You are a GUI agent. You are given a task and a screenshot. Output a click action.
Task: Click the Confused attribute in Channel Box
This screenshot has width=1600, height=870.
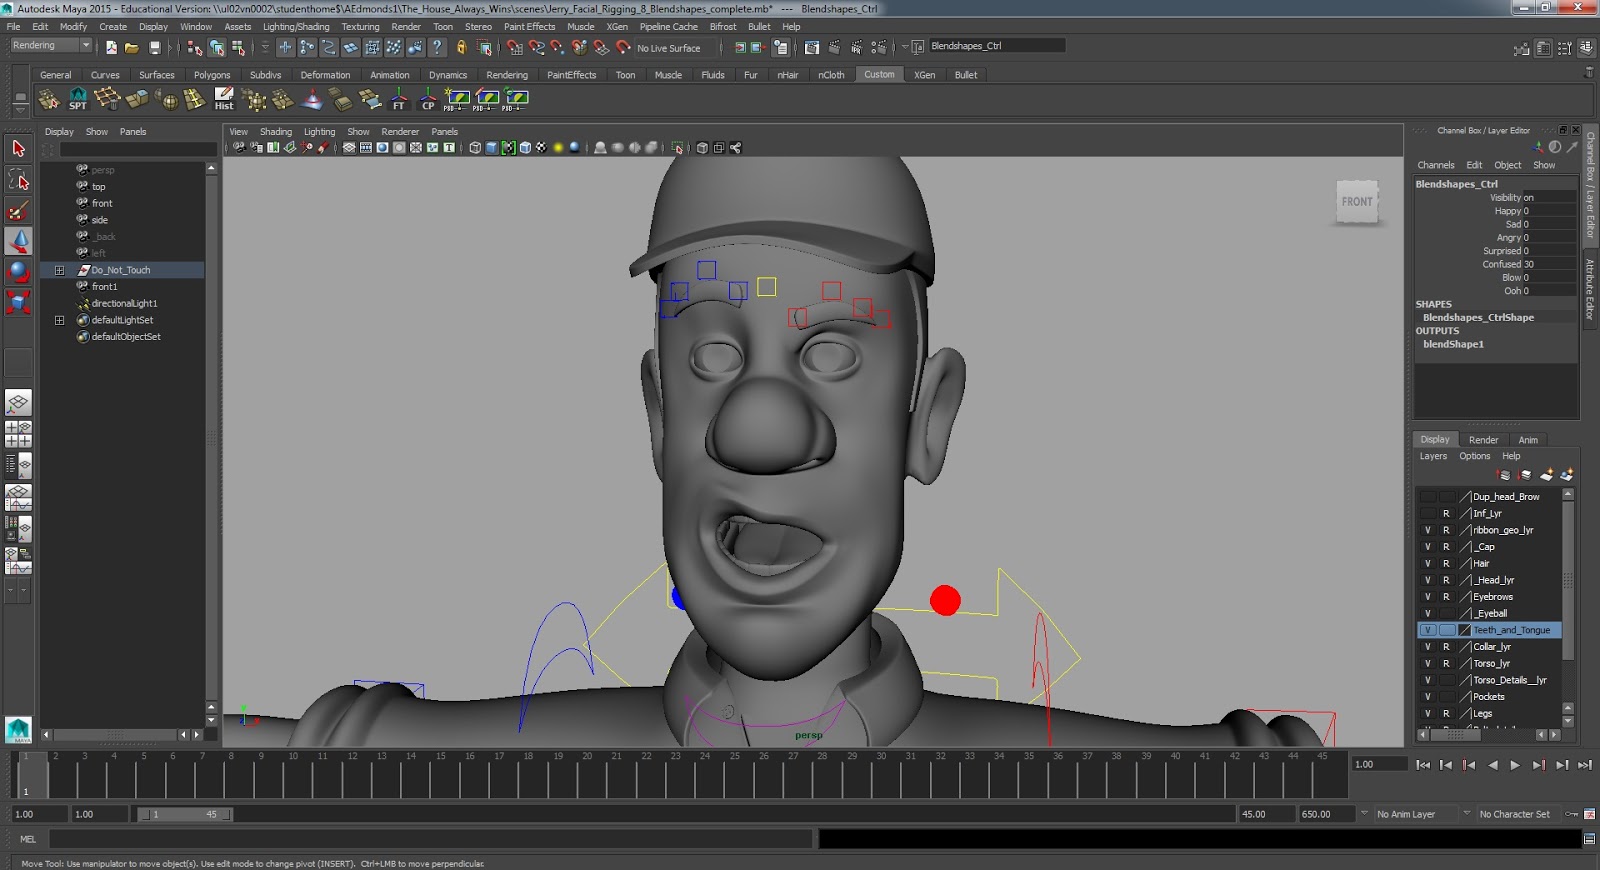tap(1500, 265)
